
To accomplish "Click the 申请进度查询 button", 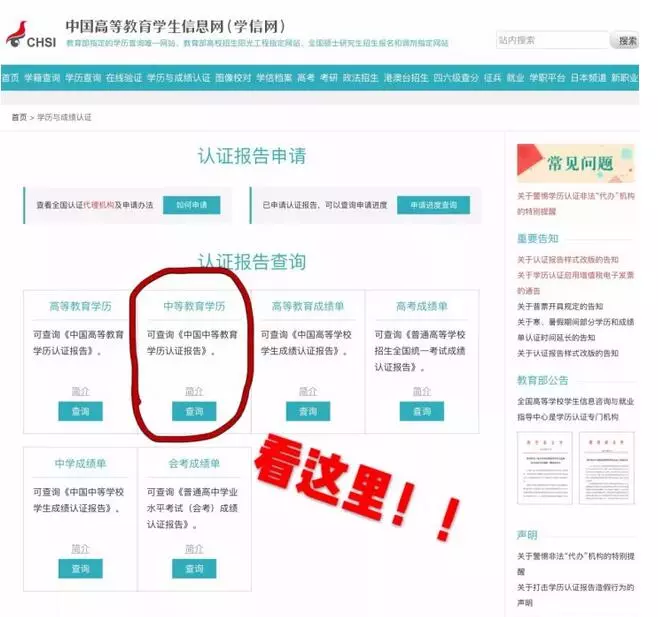I will point(433,205).
